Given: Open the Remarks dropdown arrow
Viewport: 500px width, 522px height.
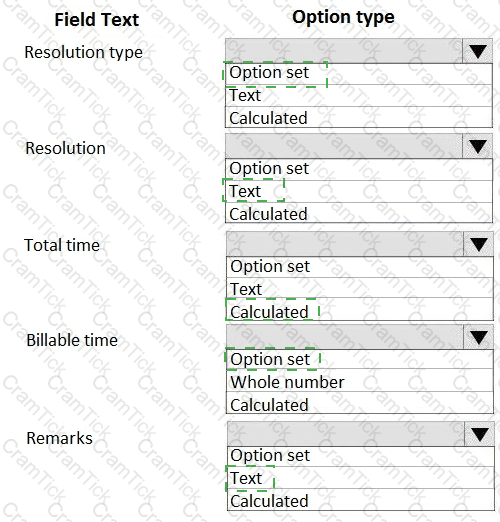Looking at the screenshot, I should pyautogui.click(x=479, y=434).
